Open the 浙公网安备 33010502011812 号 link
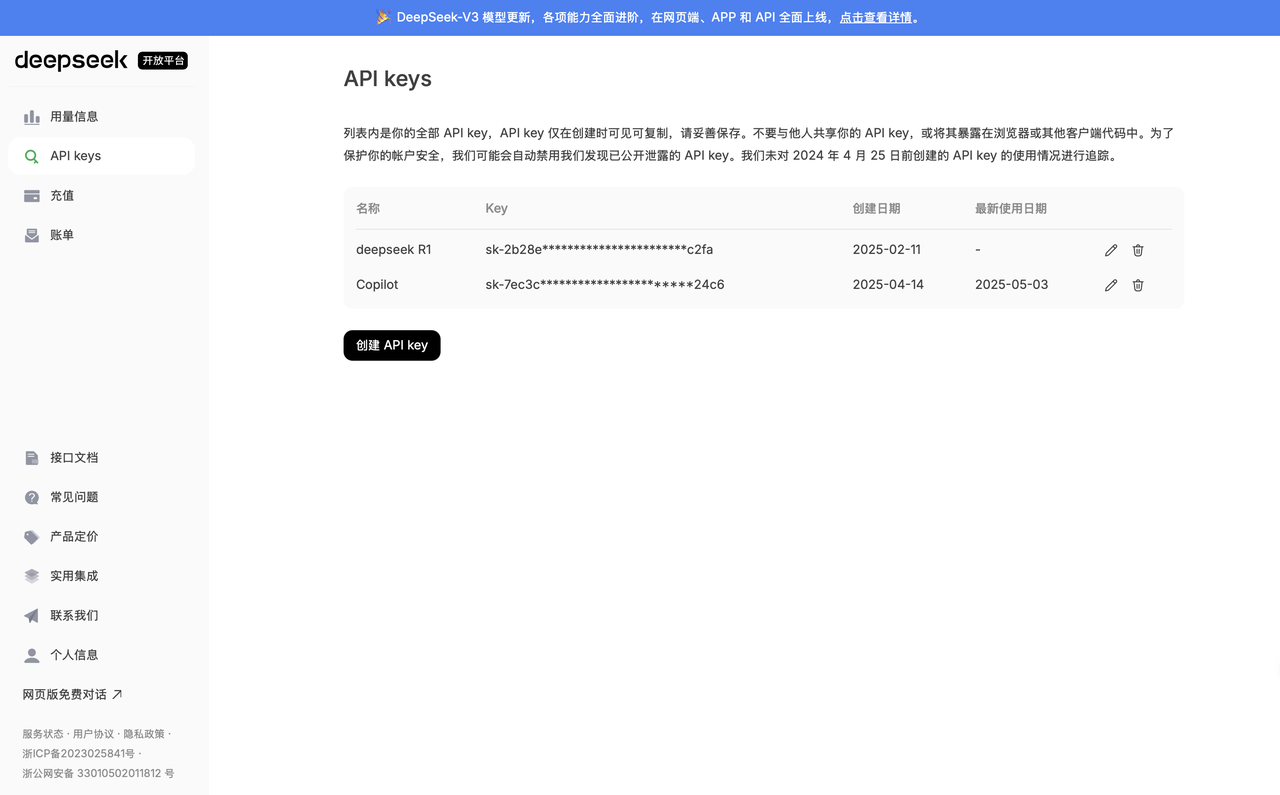Viewport: 1280px width, 795px height. click(99, 773)
